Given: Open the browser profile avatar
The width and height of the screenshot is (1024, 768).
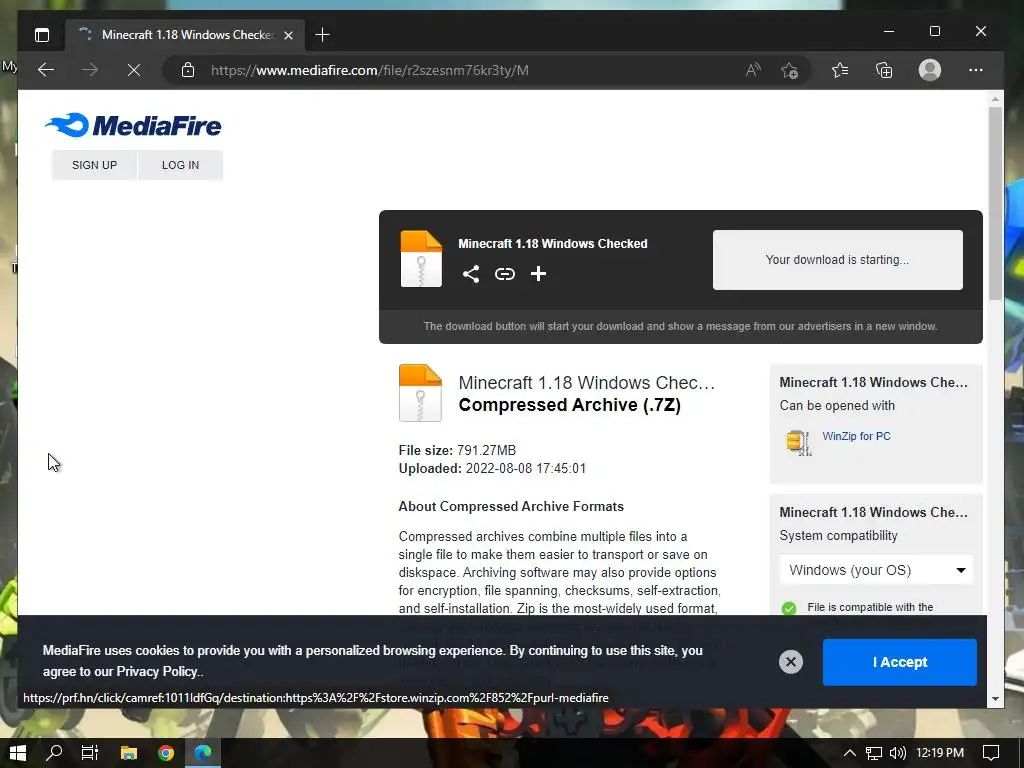Looking at the screenshot, I should tap(930, 70).
